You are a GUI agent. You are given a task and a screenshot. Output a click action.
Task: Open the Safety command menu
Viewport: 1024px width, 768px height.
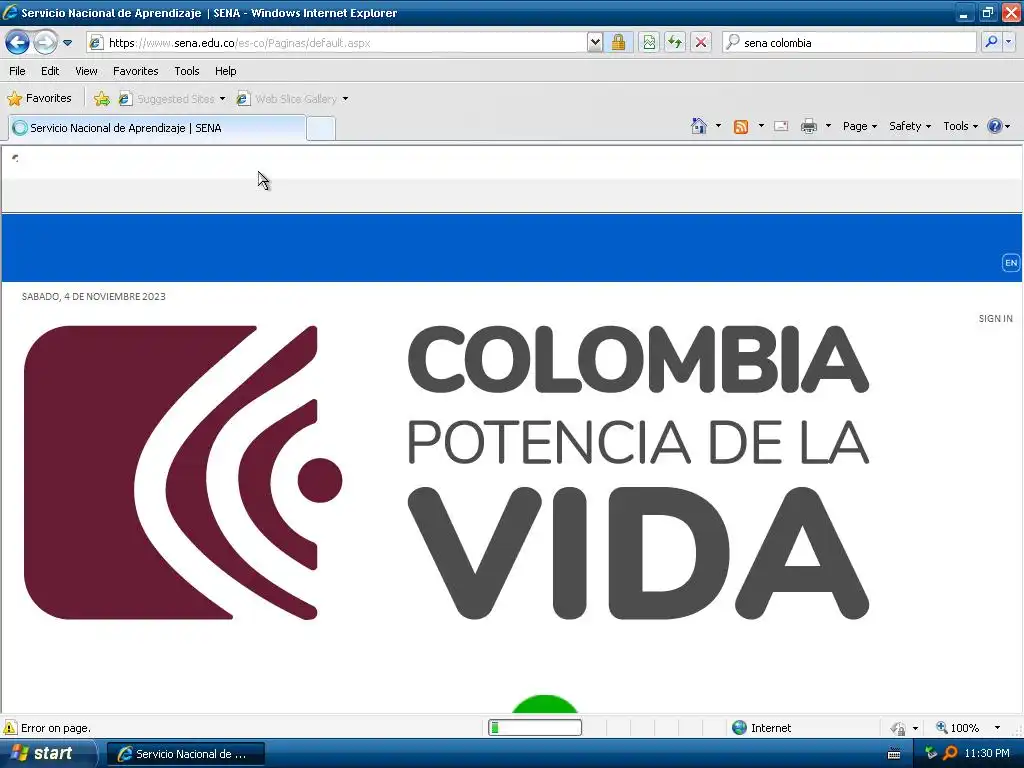coord(910,126)
